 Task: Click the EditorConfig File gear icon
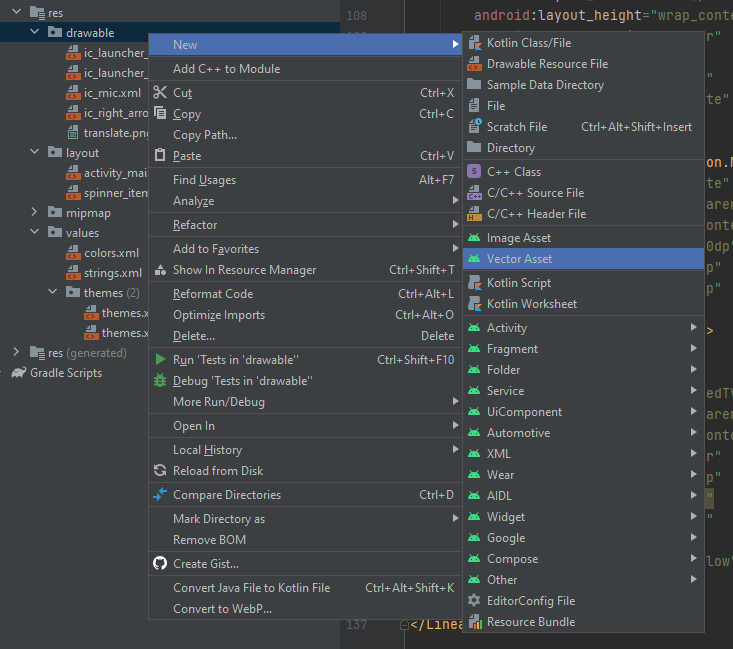click(x=474, y=600)
